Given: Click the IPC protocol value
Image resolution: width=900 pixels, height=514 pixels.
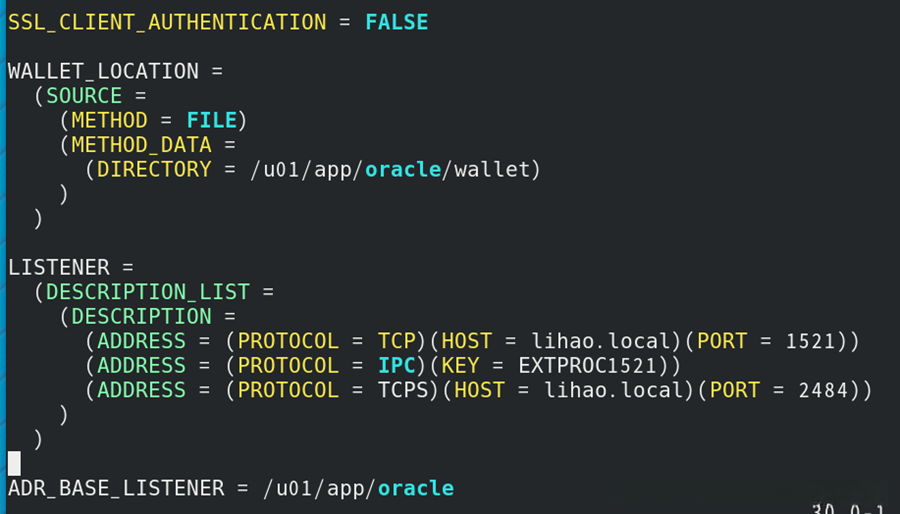Looking at the screenshot, I should click(x=396, y=366).
